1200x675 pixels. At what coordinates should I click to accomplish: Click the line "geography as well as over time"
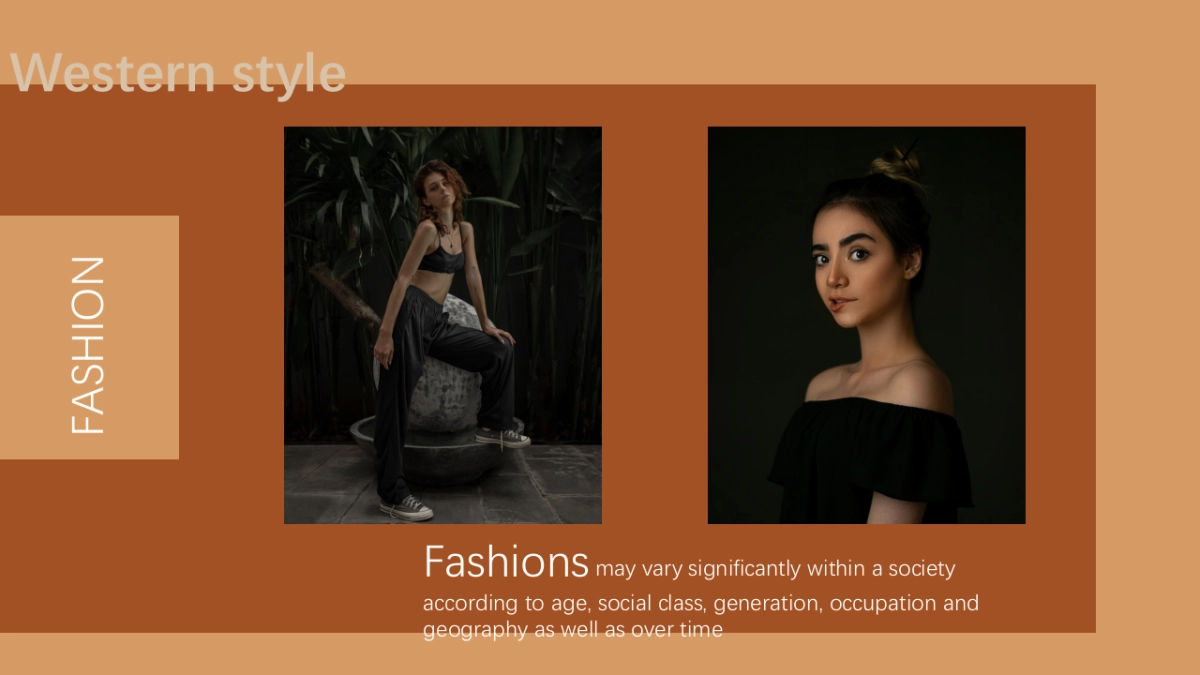pyautogui.click(x=572, y=630)
